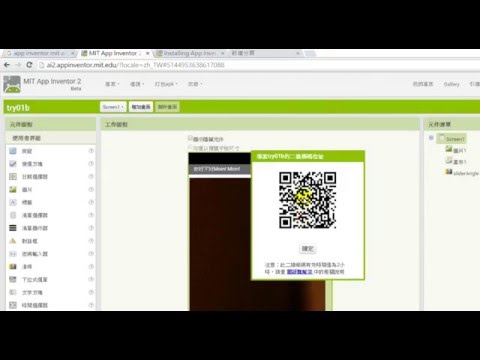Collapse the Screen1 tree expander
Image resolution: width=480 pixels, height=360 pixels.
[431, 138]
